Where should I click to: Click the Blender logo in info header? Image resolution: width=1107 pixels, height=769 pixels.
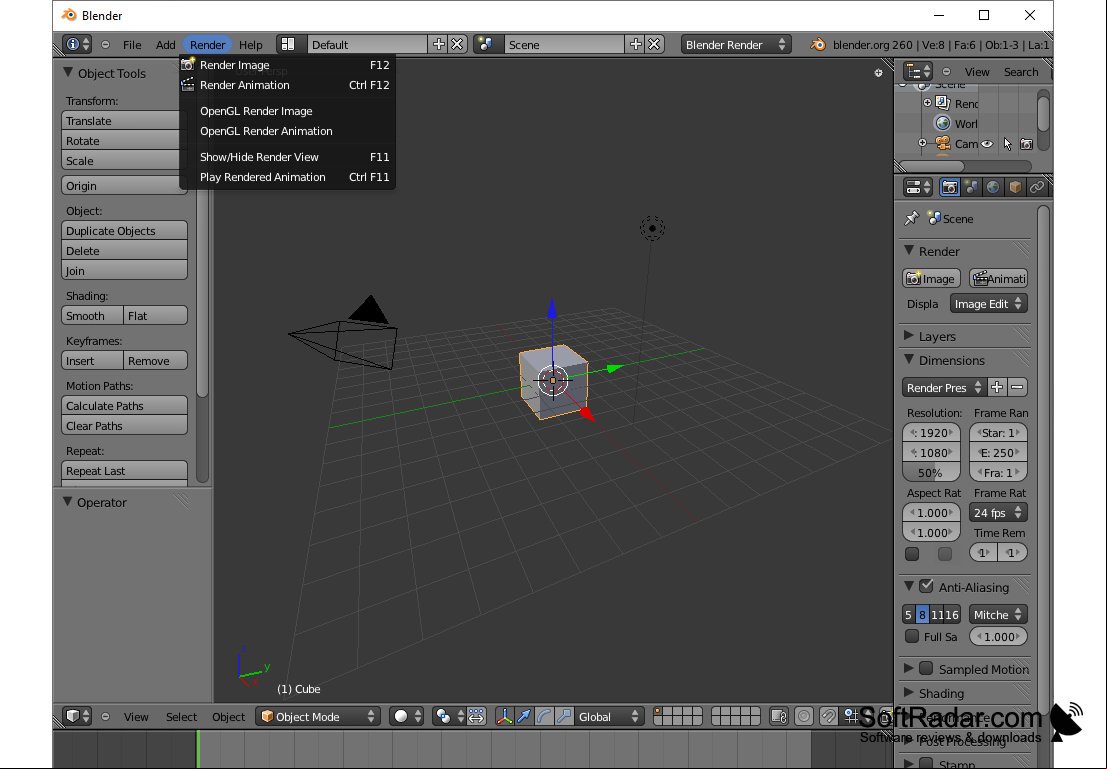click(818, 44)
